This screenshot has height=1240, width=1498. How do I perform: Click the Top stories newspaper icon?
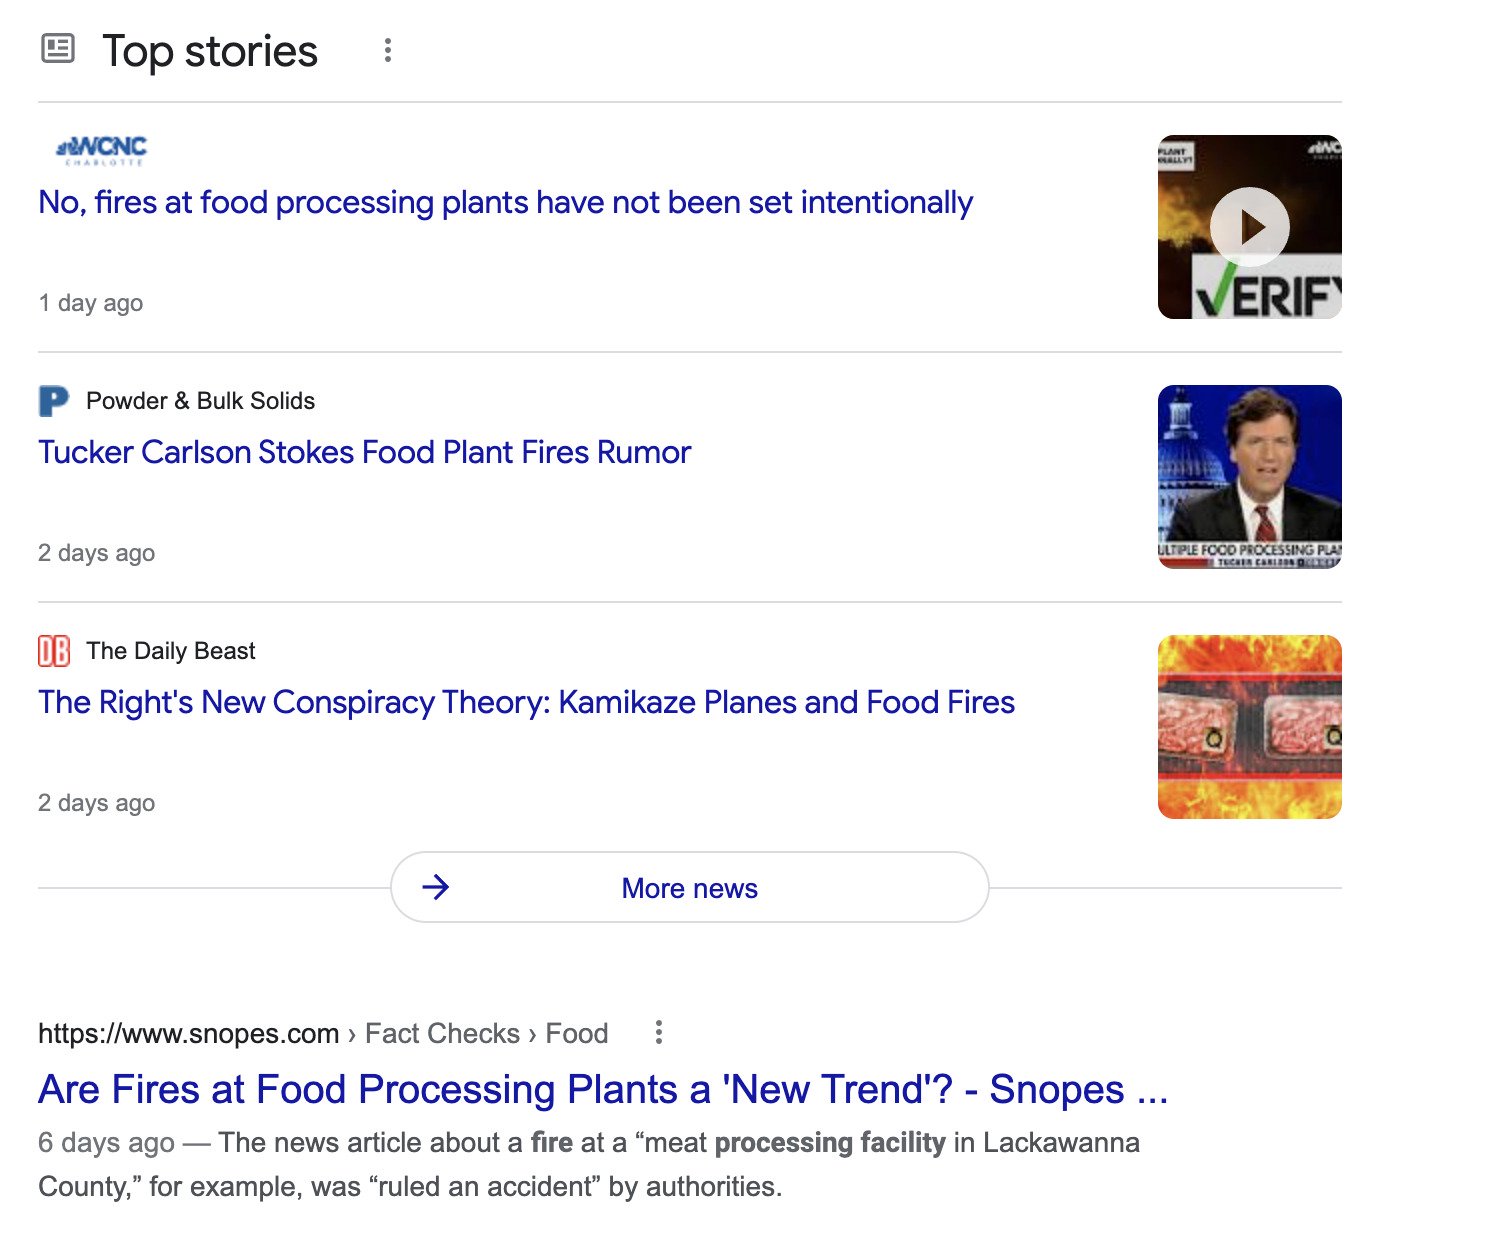pos(57,49)
